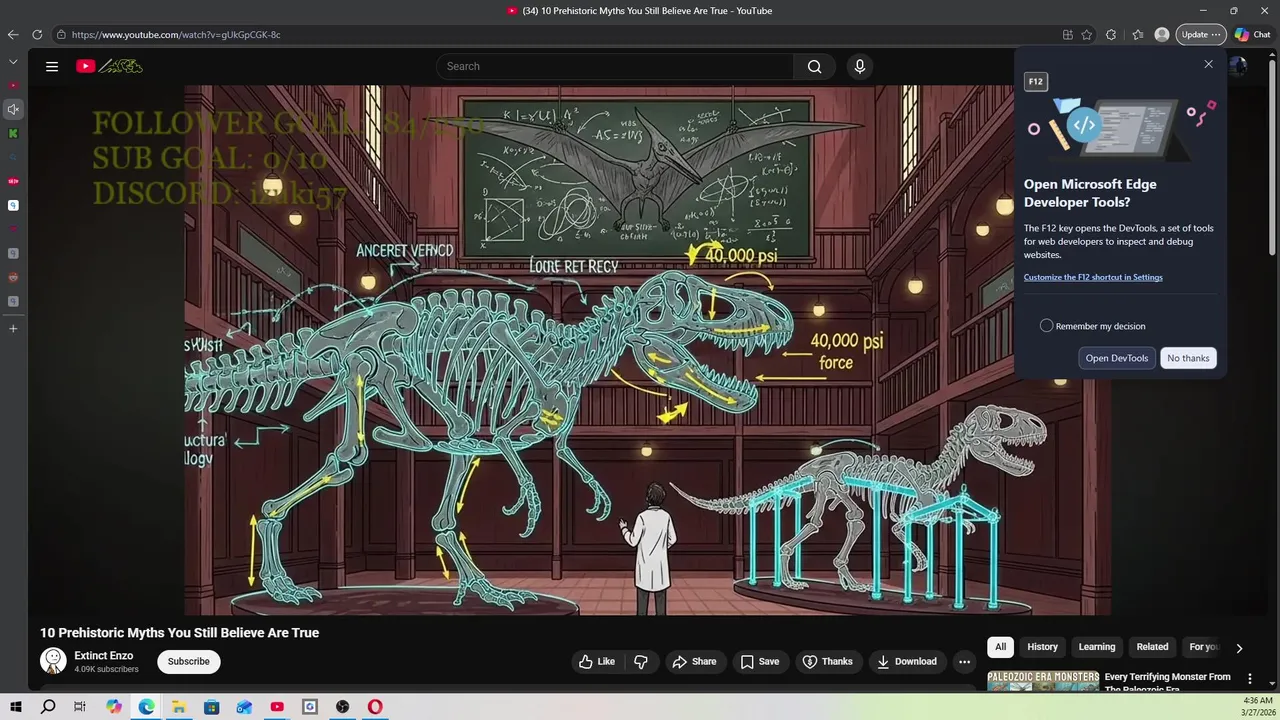Screen dimensions: 1280x720
Task: Open Microsoft Store from the taskbar
Action: pos(211,707)
